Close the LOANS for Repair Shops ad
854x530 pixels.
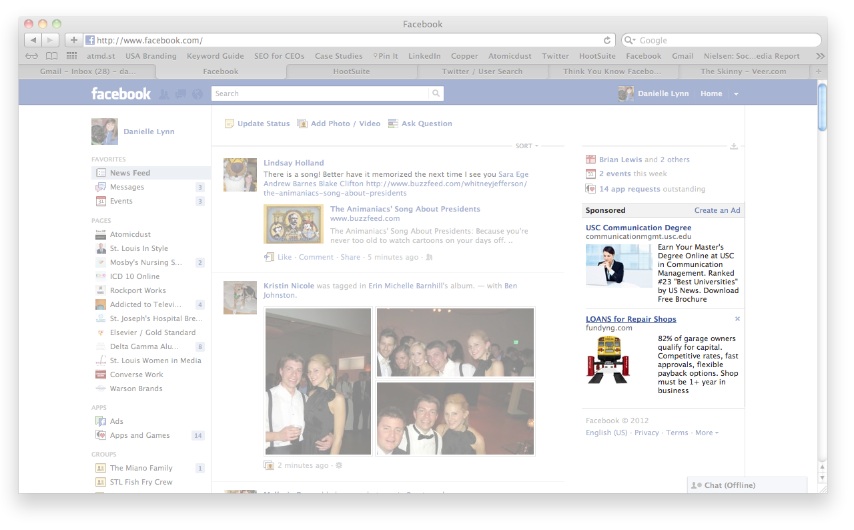pos(737,319)
